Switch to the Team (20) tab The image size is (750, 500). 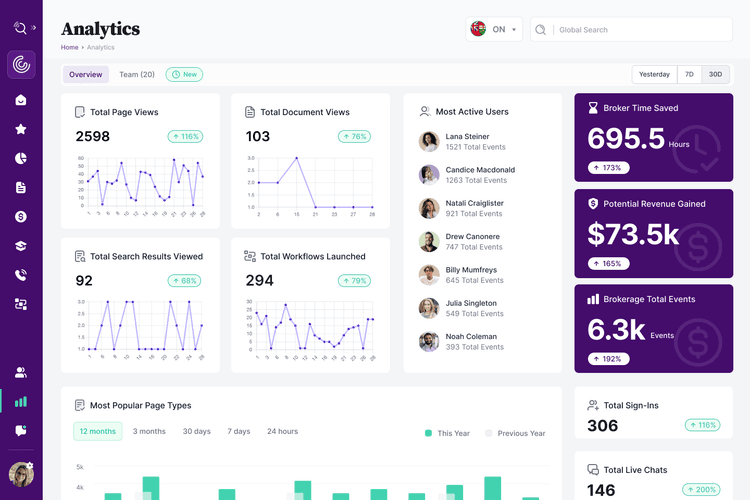pos(137,75)
